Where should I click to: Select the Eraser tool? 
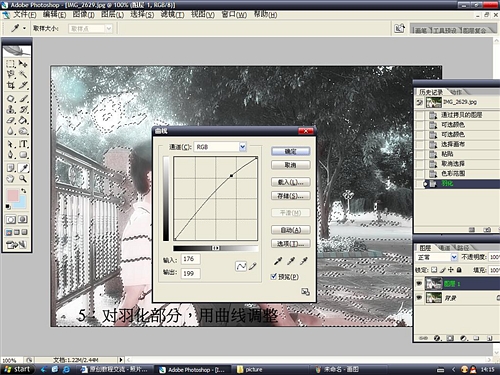[x=11, y=120]
